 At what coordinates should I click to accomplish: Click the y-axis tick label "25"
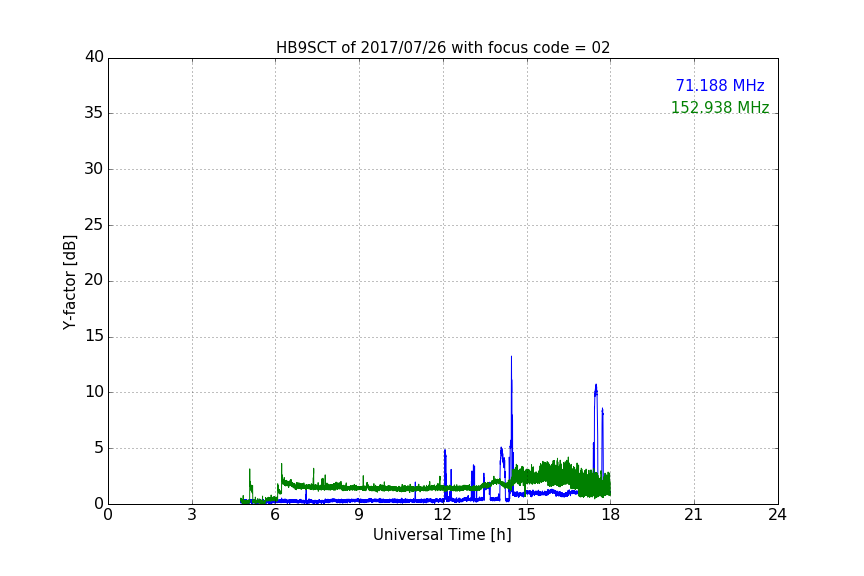pos(94,224)
